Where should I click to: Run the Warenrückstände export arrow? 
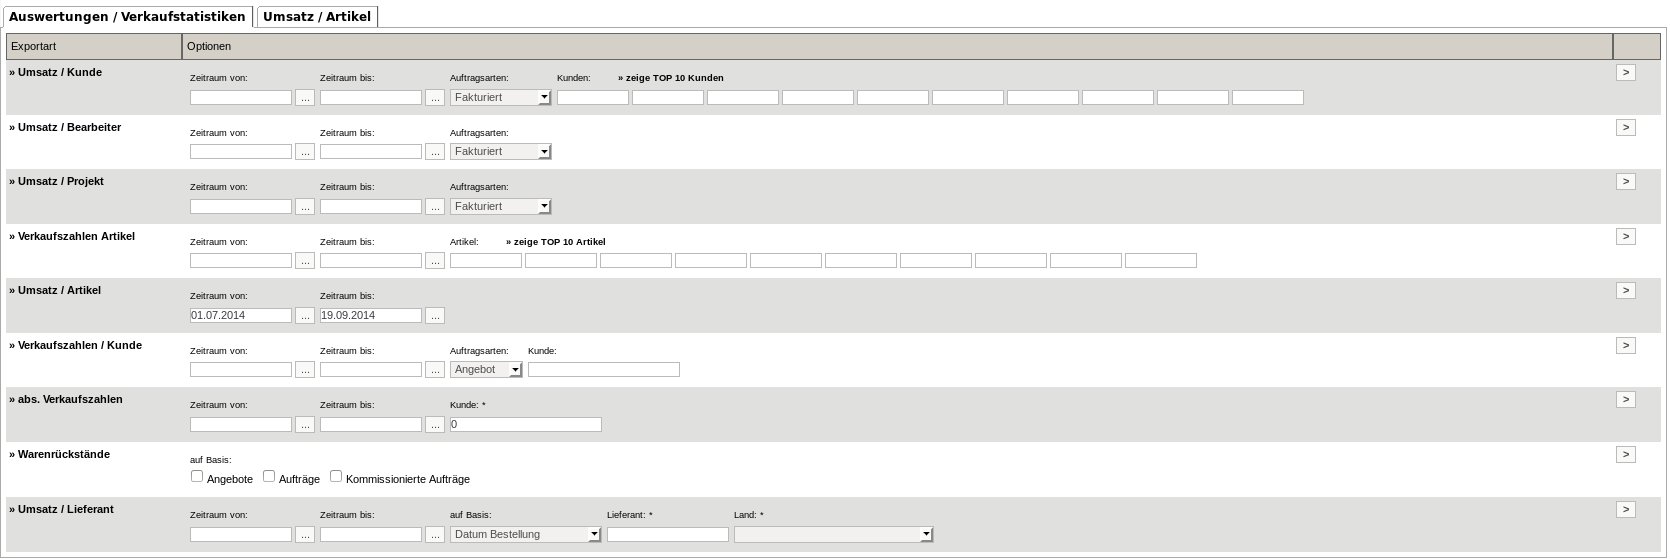pos(1626,454)
